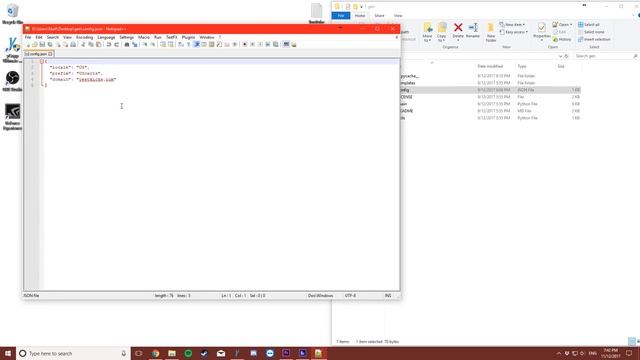Click the Save icon in Notepad++ toolbar
This screenshot has height=360, width=640.
[x=42, y=44]
